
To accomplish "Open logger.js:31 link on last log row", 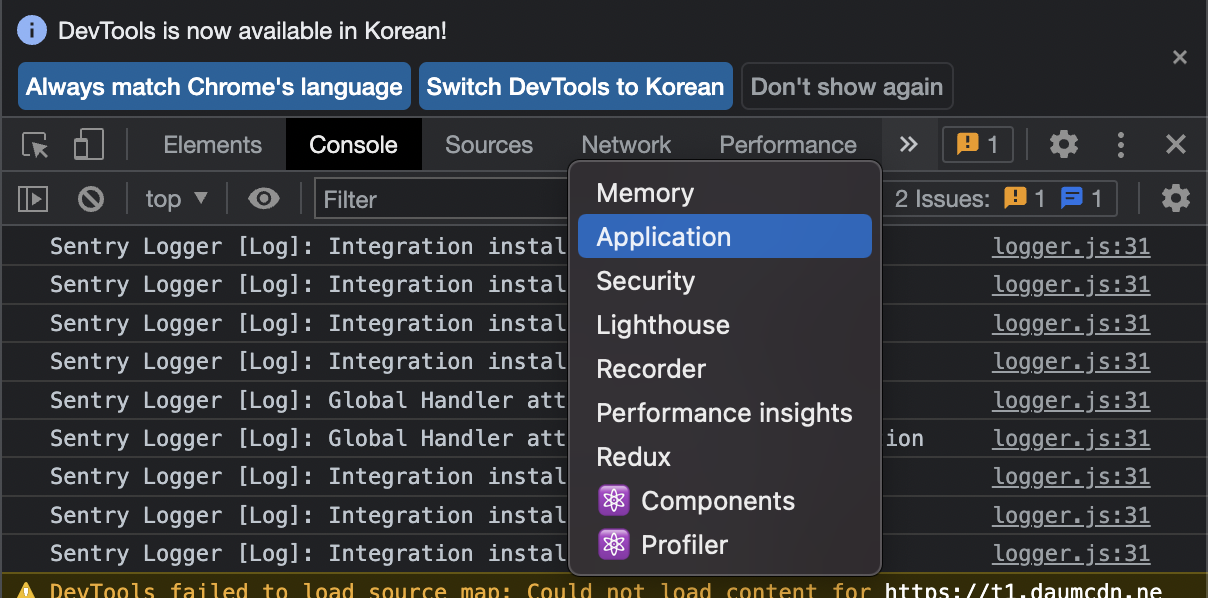I will tap(1071, 554).
